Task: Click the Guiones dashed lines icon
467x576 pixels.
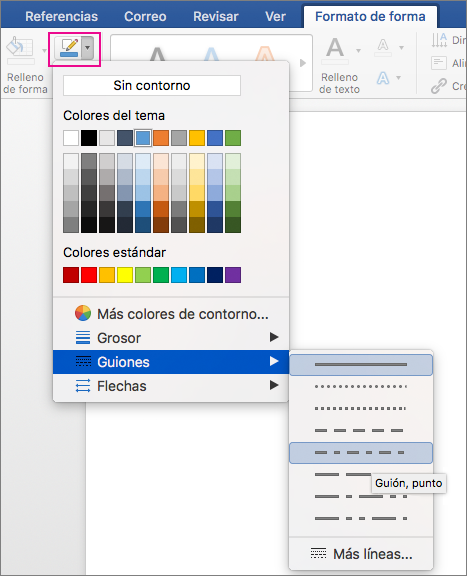Action: click(x=83, y=361)
